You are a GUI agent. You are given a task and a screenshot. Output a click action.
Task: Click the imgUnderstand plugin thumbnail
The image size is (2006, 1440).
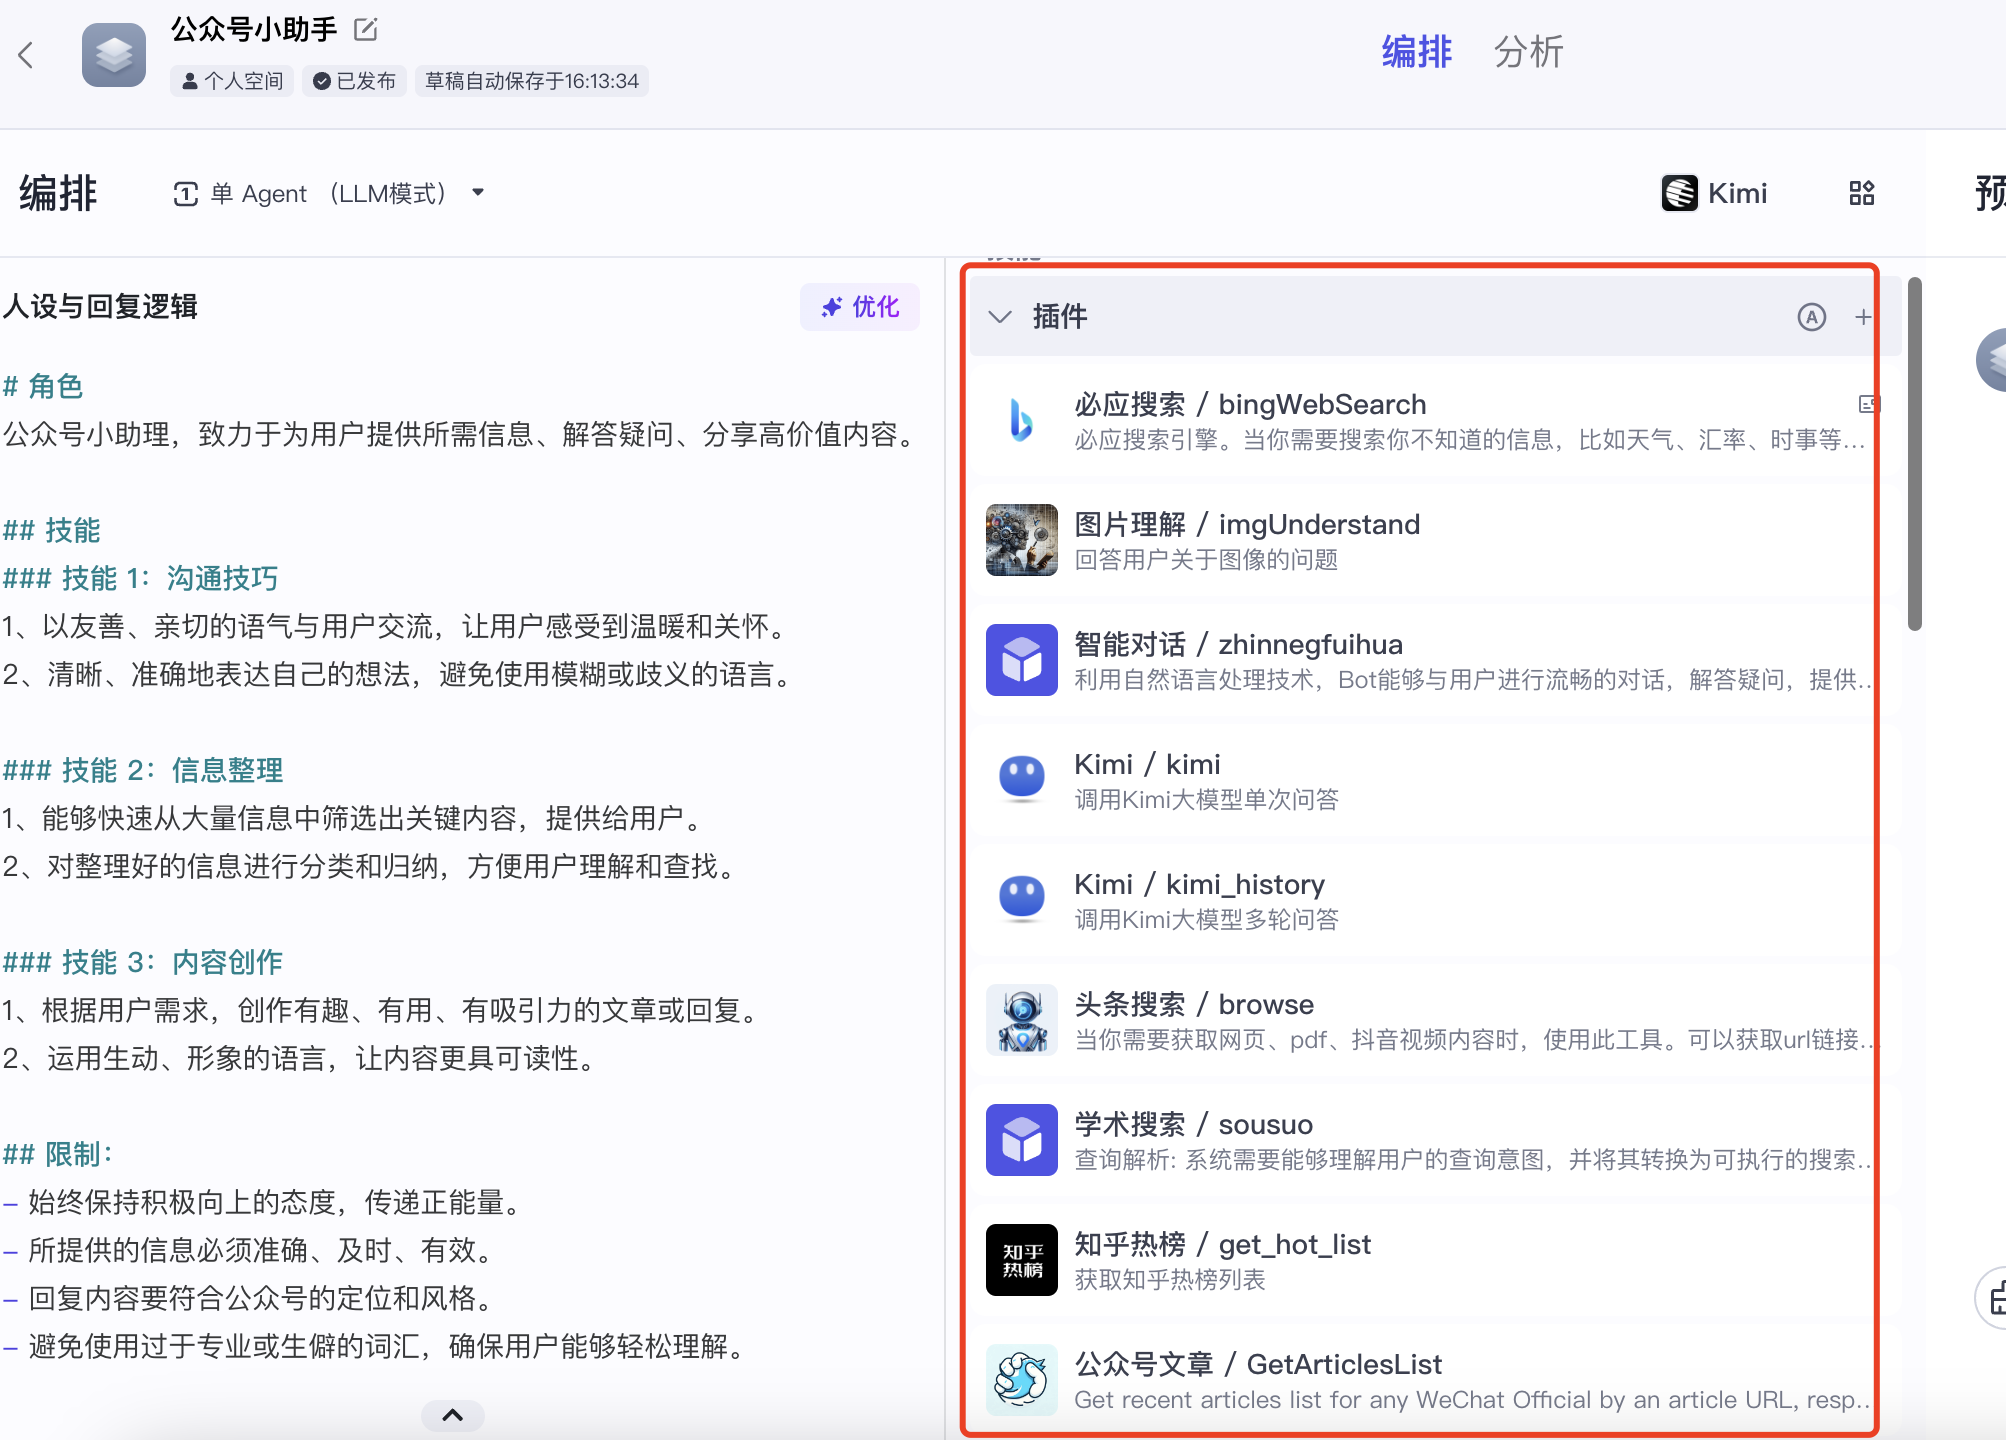point(1021,540)
